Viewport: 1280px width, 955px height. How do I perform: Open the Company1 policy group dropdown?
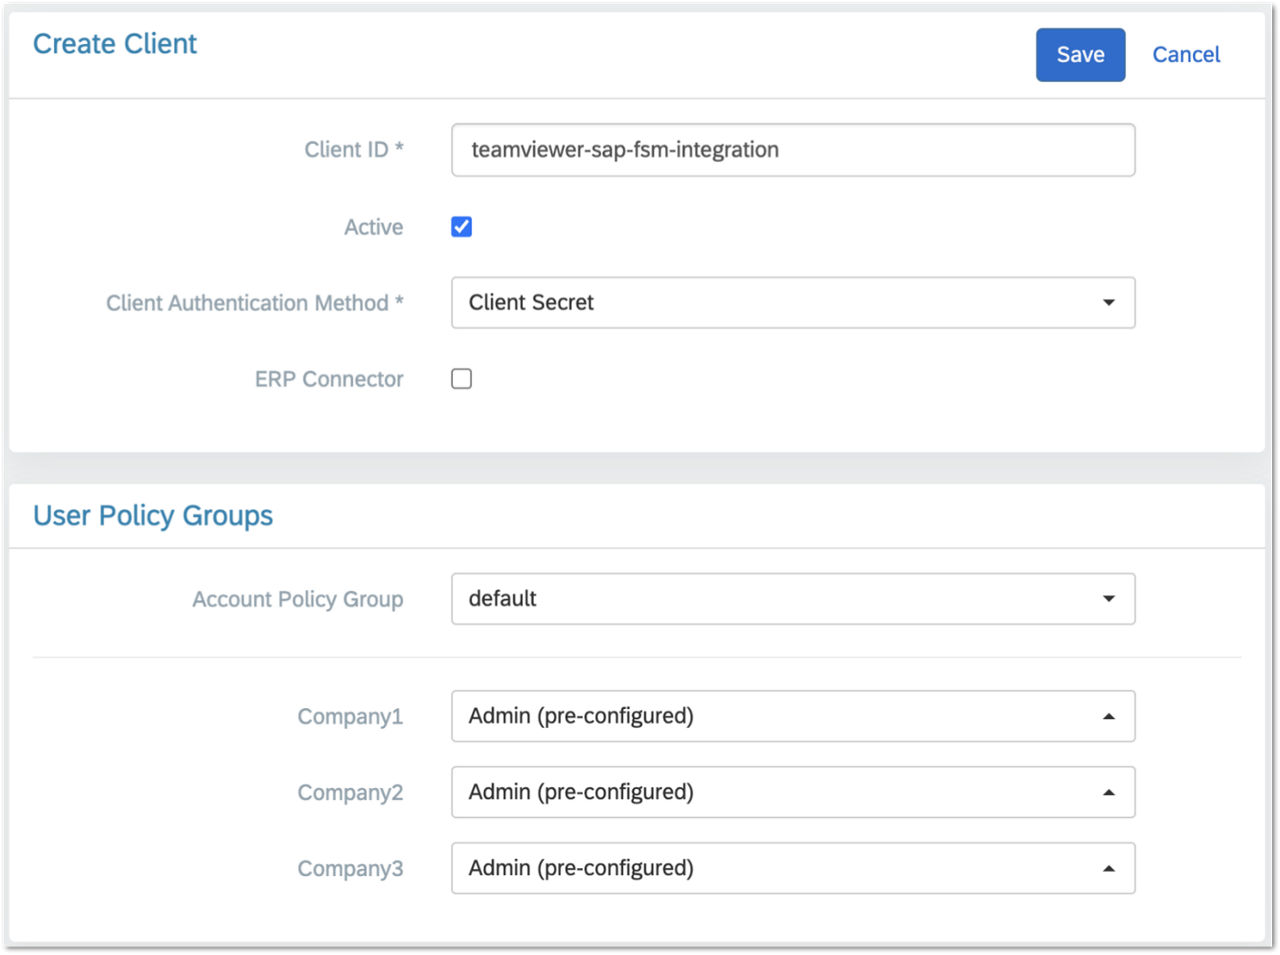pyautogui.click(x=793, y=716)
